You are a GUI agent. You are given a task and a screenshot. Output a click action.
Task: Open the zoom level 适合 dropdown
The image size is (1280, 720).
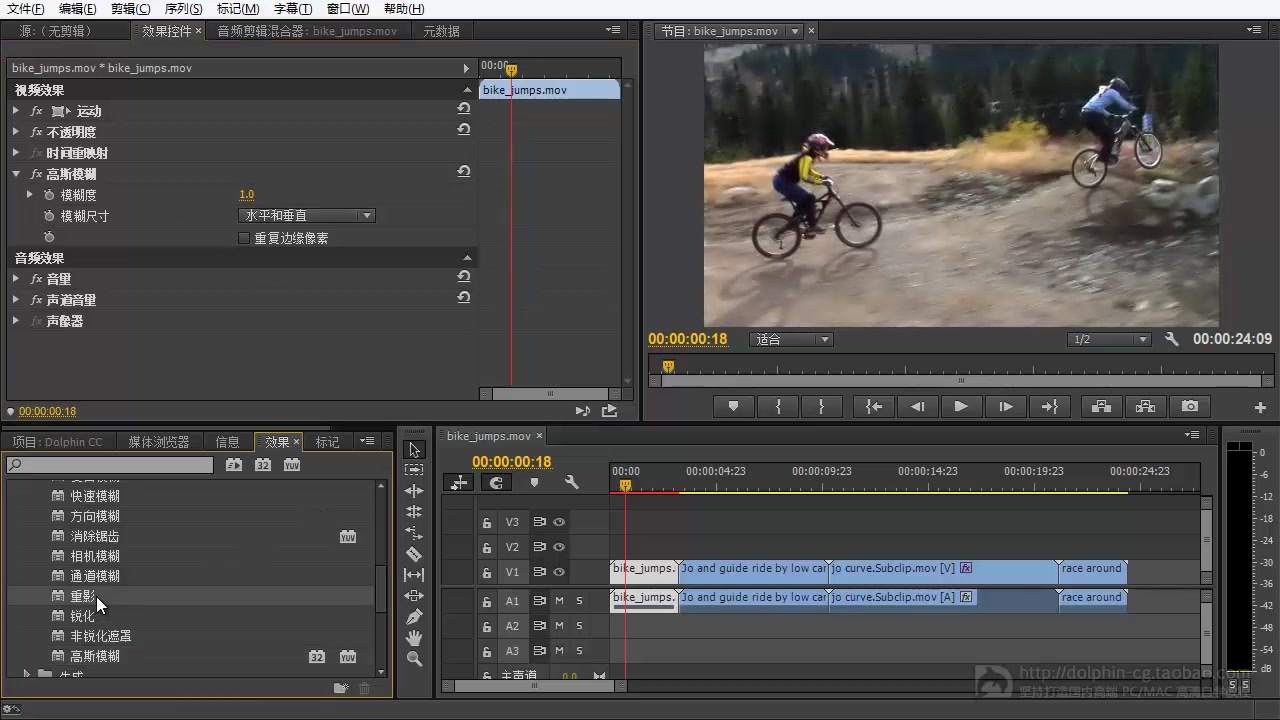click(791, 340)
